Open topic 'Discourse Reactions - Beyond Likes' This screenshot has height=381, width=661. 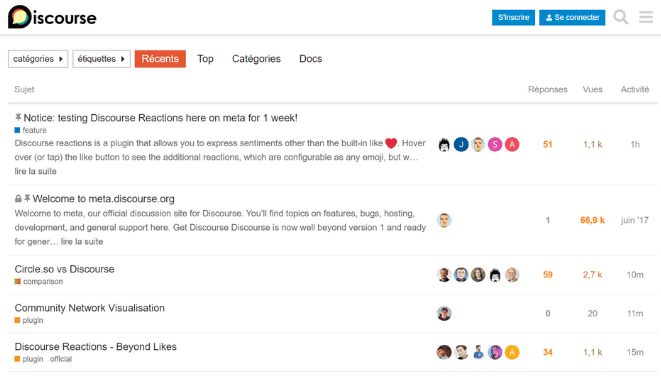pyautogui.click(x=96, y=346)
